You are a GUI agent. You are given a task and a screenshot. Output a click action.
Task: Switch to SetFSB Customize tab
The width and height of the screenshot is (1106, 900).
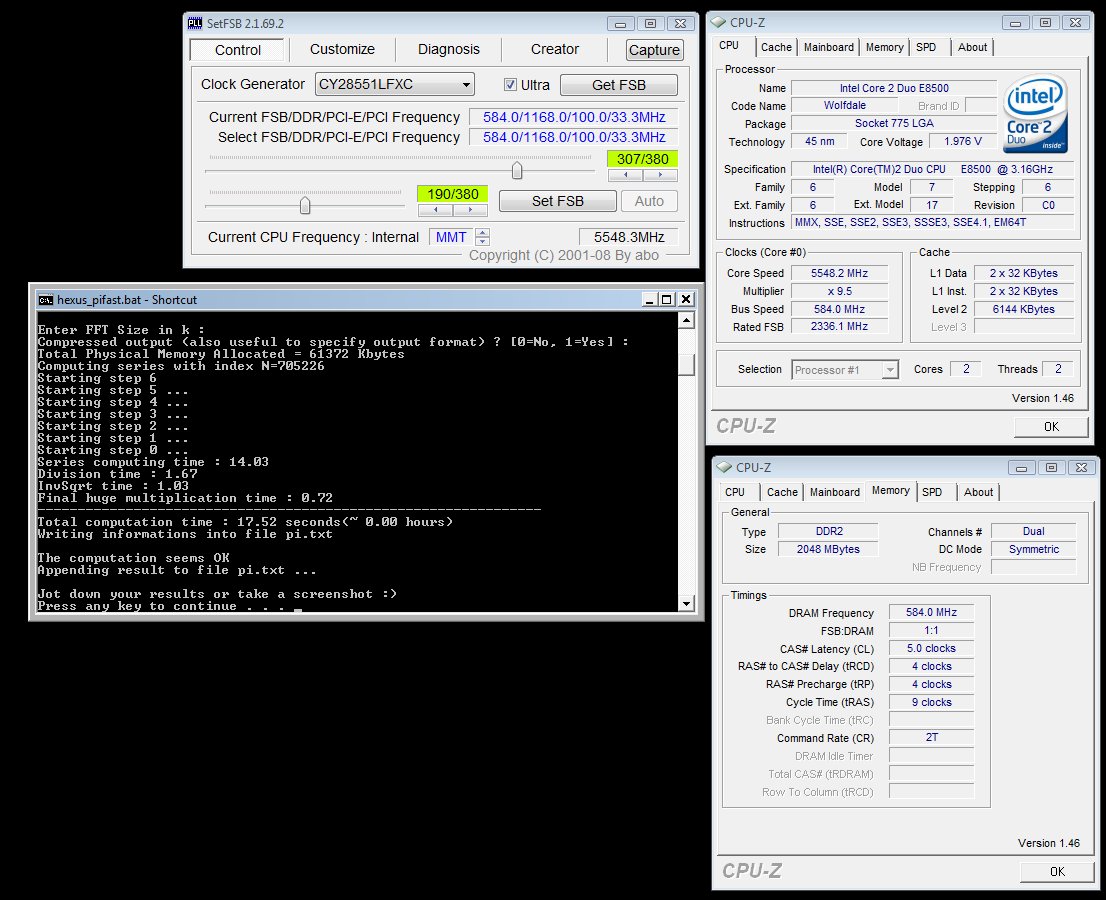coord(342,49)
